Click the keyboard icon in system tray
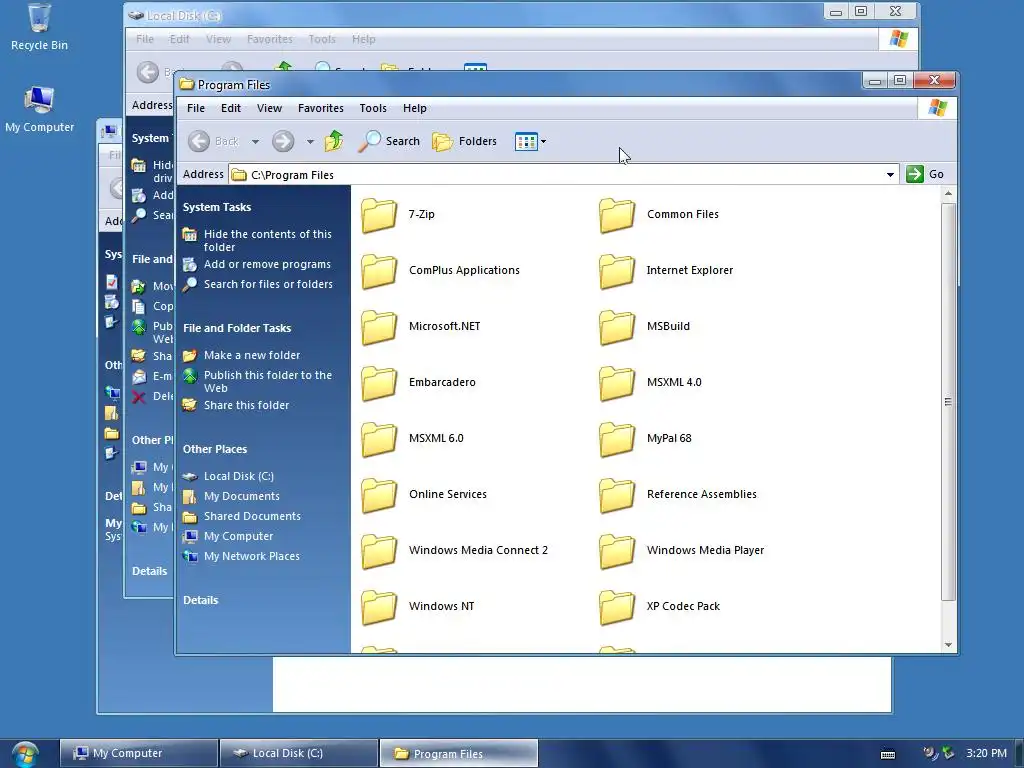Screen dimensions: 1024x768 click(x=888, y=754)
